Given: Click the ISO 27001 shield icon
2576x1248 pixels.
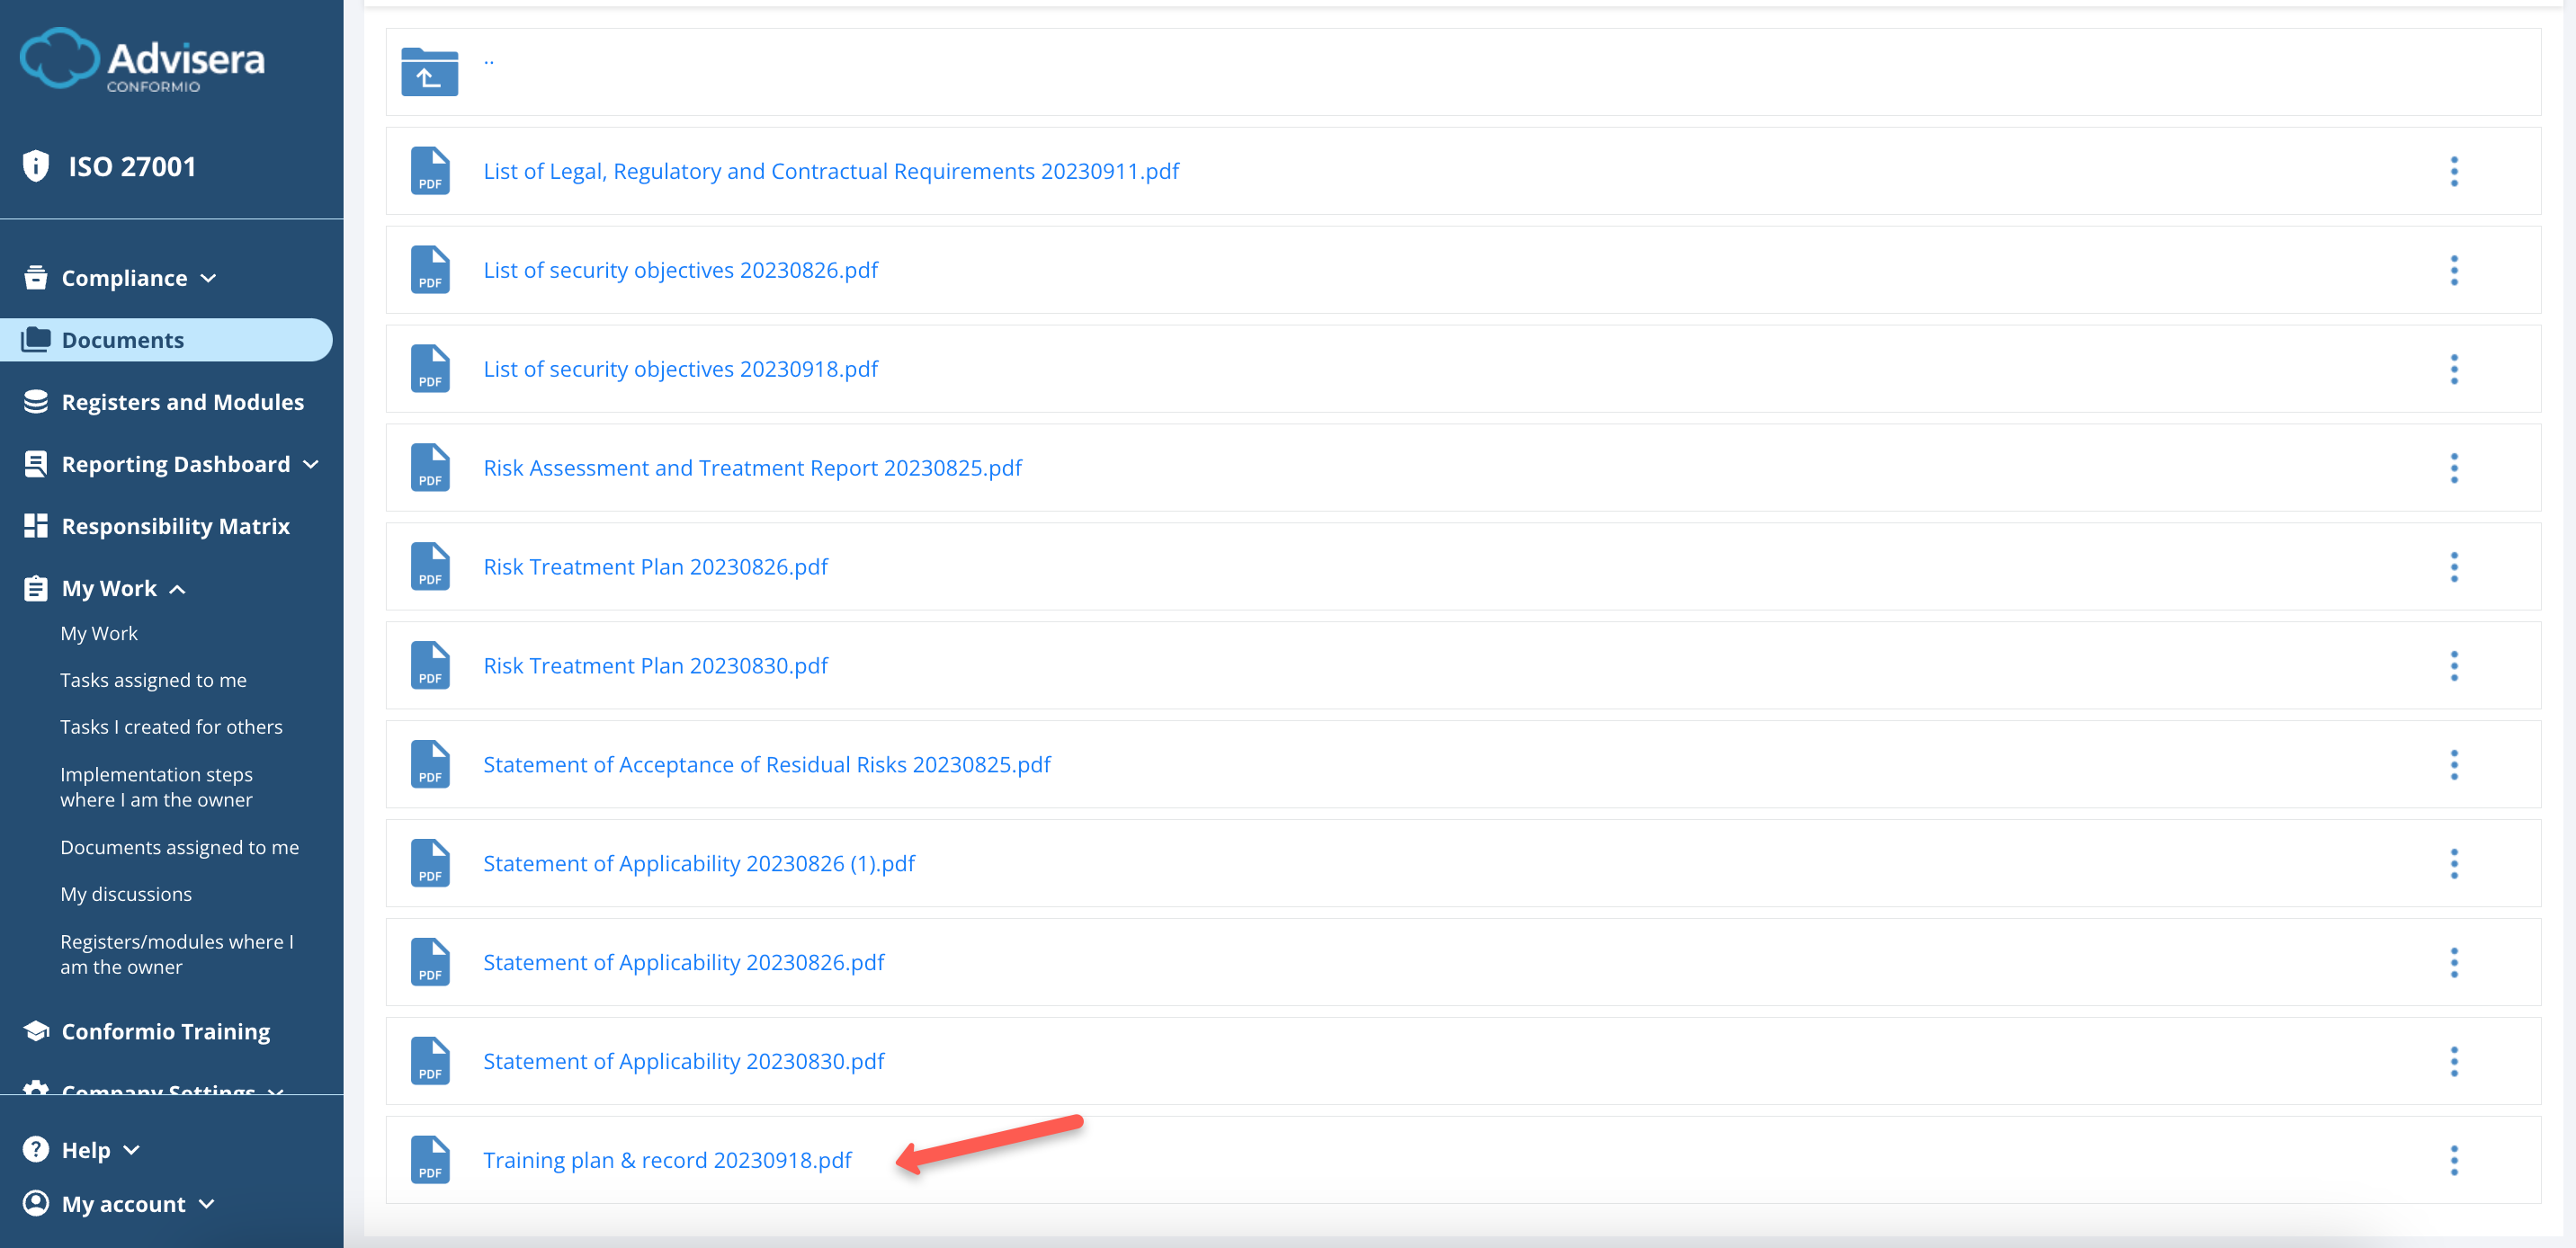Looking at the screenshot, I should point(36,166).
